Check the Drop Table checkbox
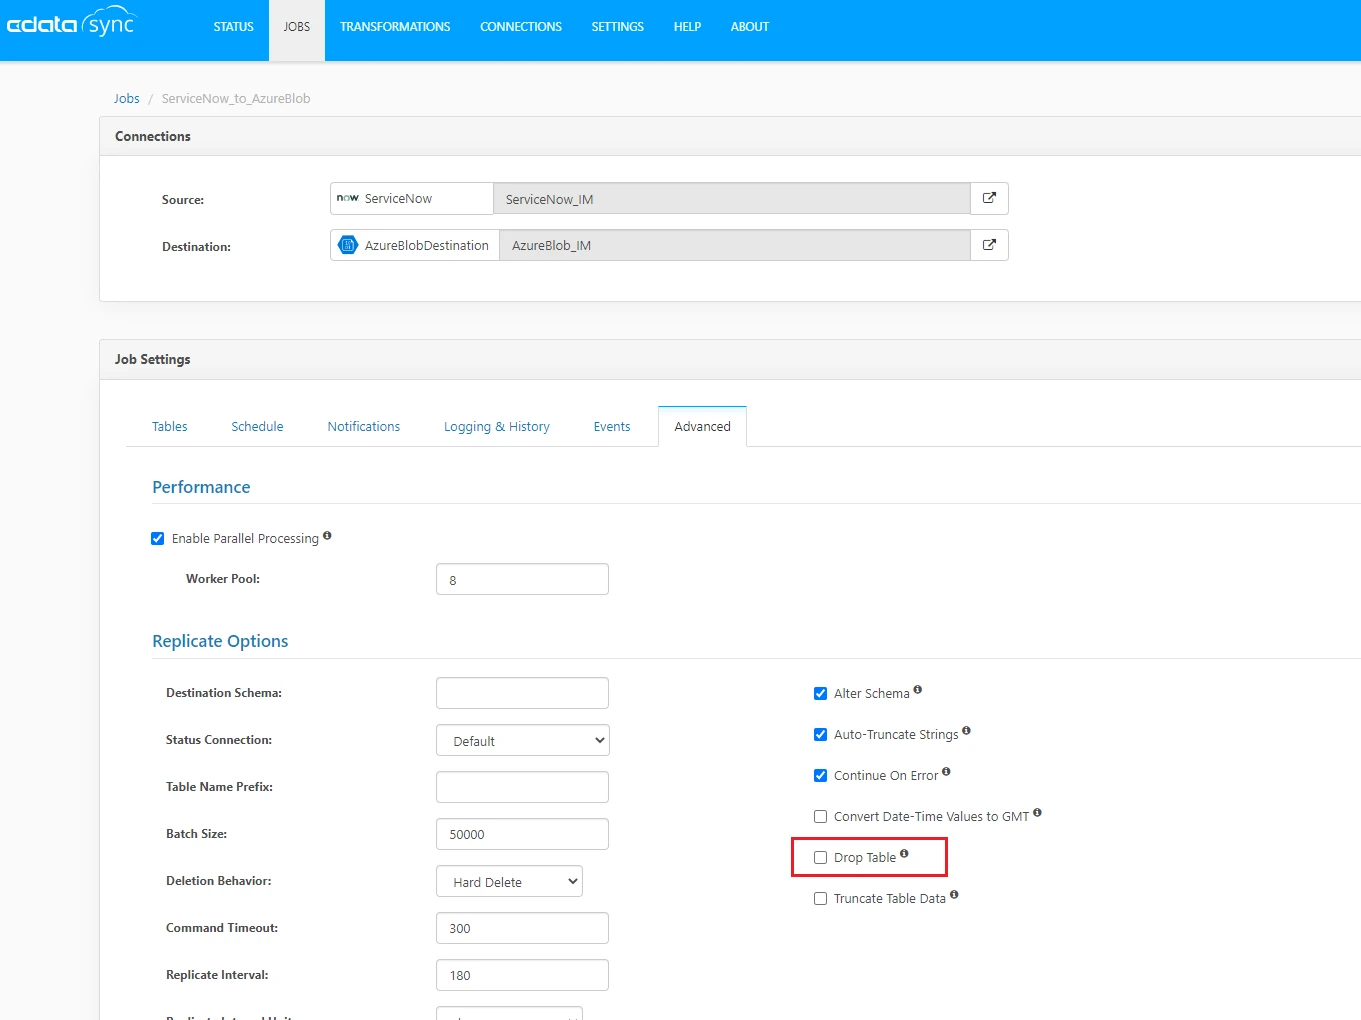This screenshot has width=1361, height=1020. pos(821,858)
